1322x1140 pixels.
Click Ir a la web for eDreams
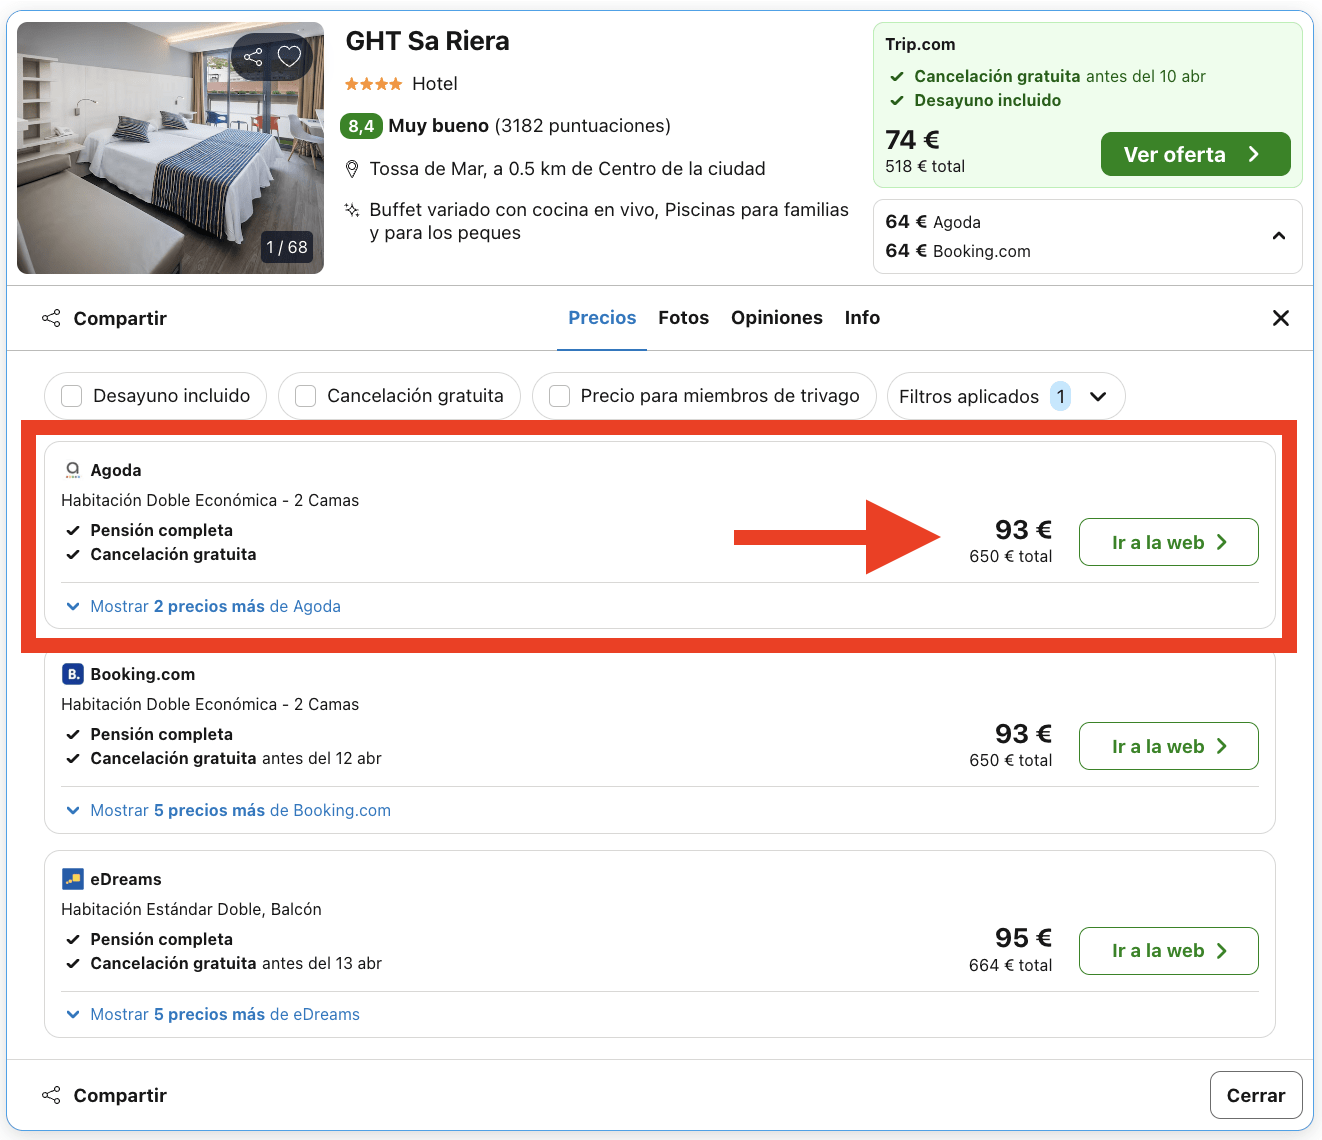(x=1168, y=951)
